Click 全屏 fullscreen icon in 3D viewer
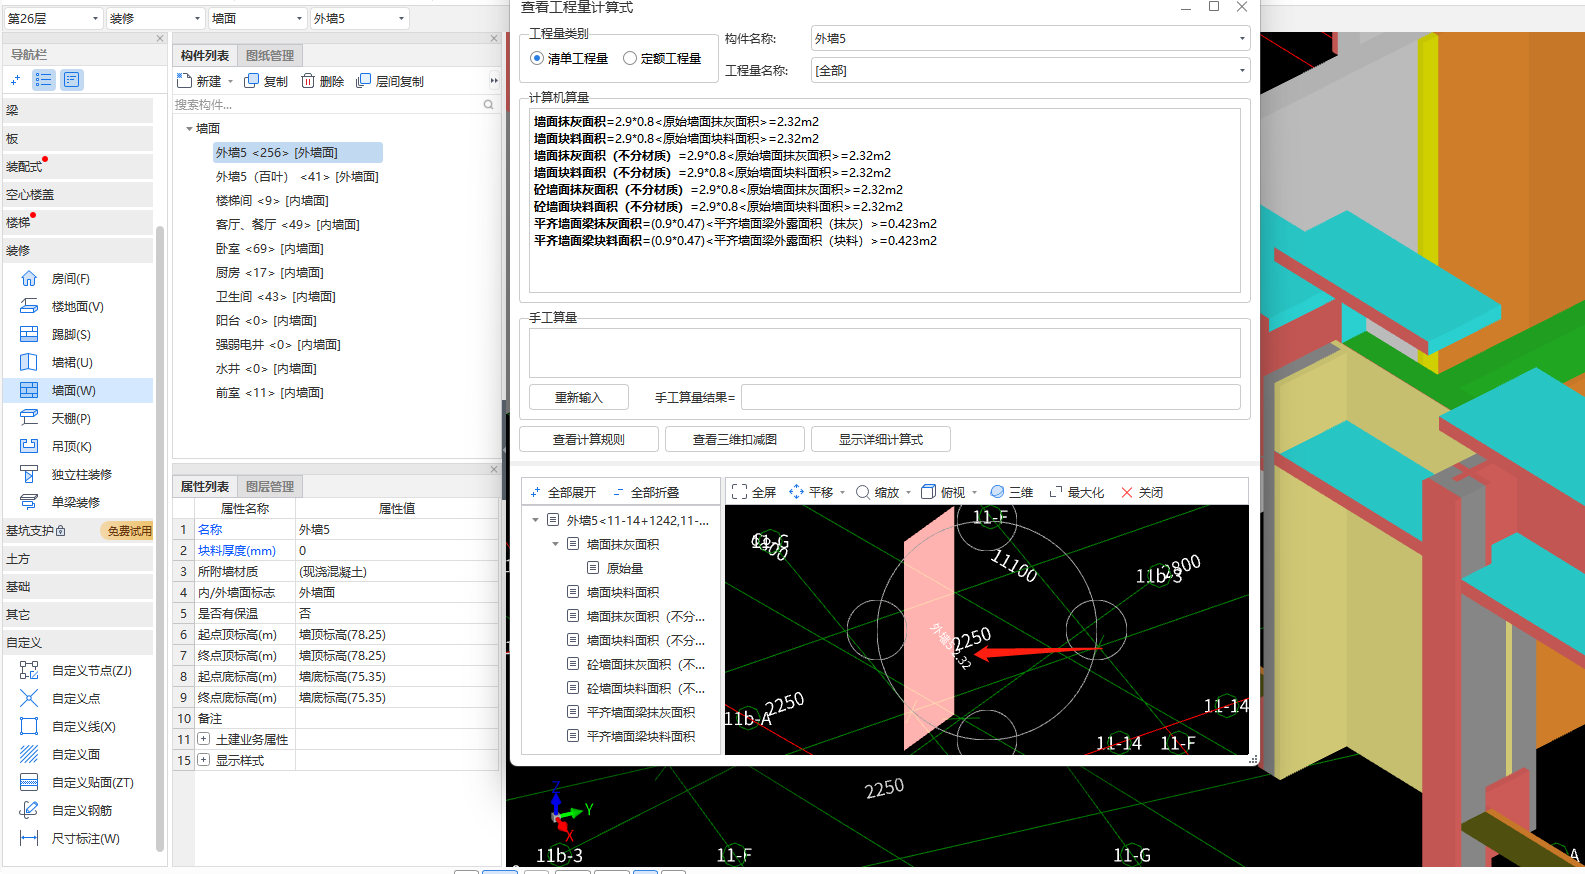 tap(739, 492)
